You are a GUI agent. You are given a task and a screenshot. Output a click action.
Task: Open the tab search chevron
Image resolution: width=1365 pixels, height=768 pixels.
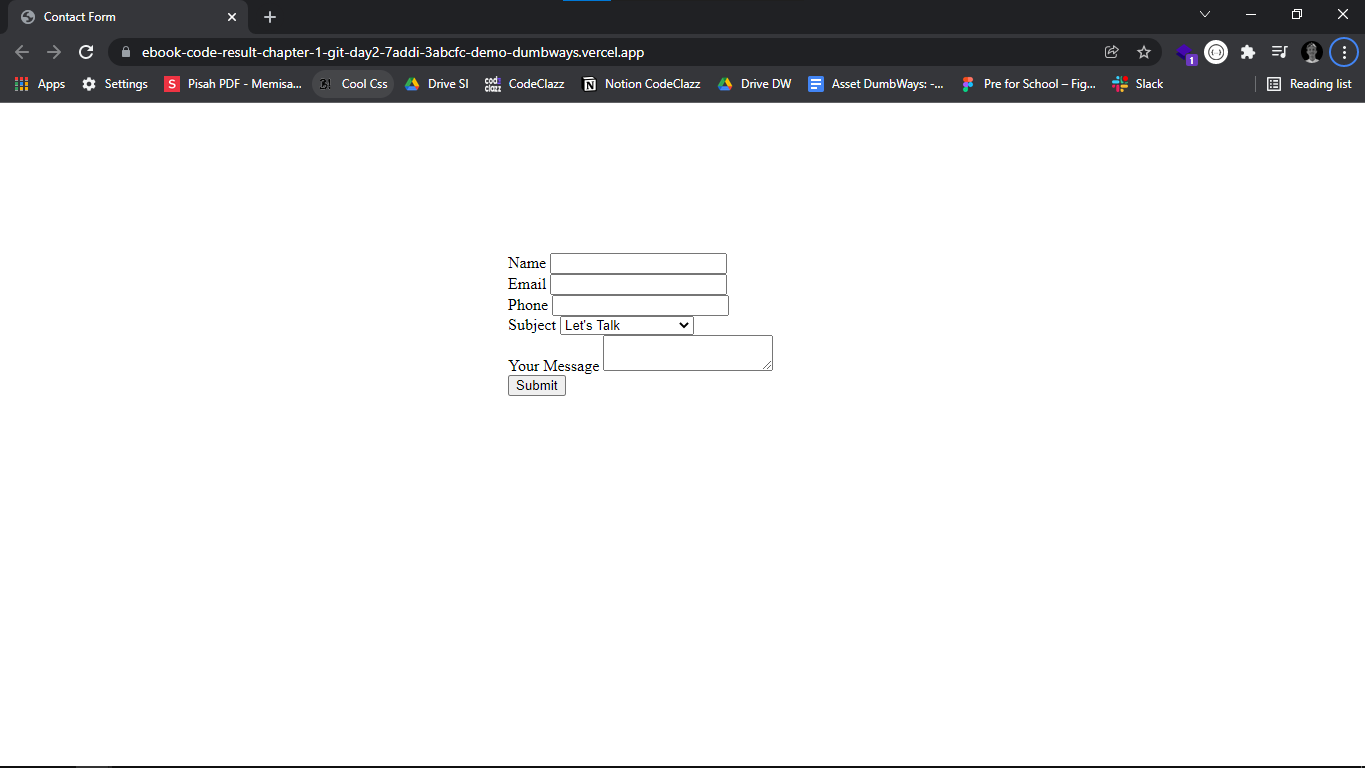click(x=1205, y=14)
